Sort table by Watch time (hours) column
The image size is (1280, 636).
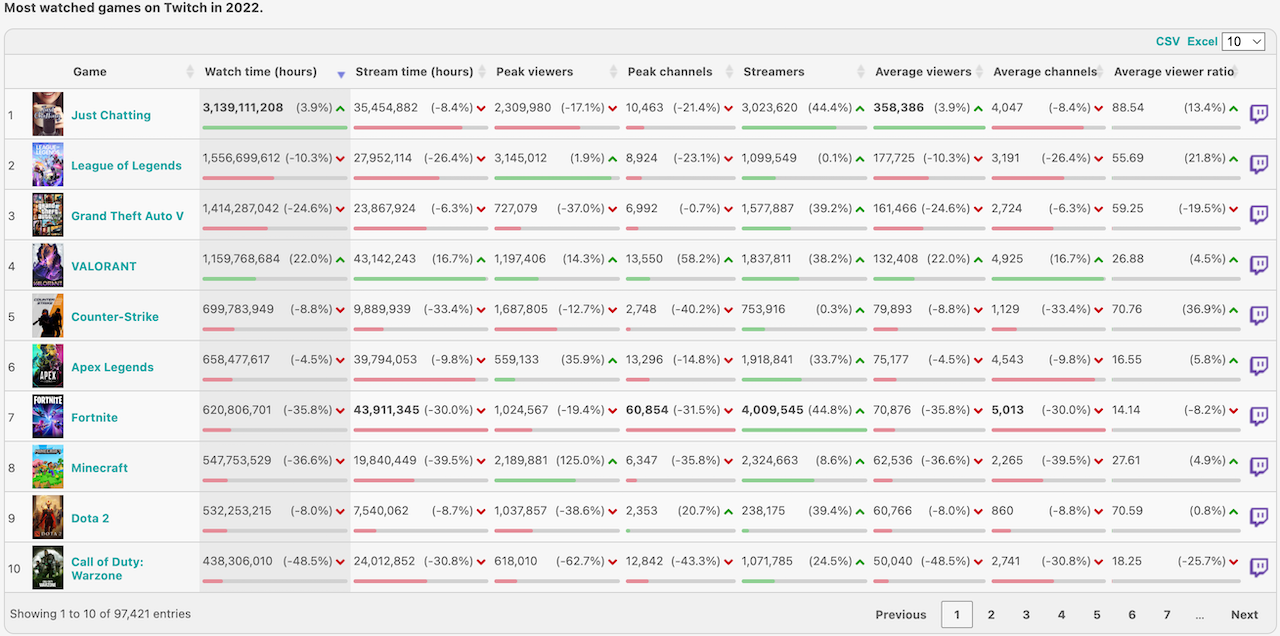(260, 72)
